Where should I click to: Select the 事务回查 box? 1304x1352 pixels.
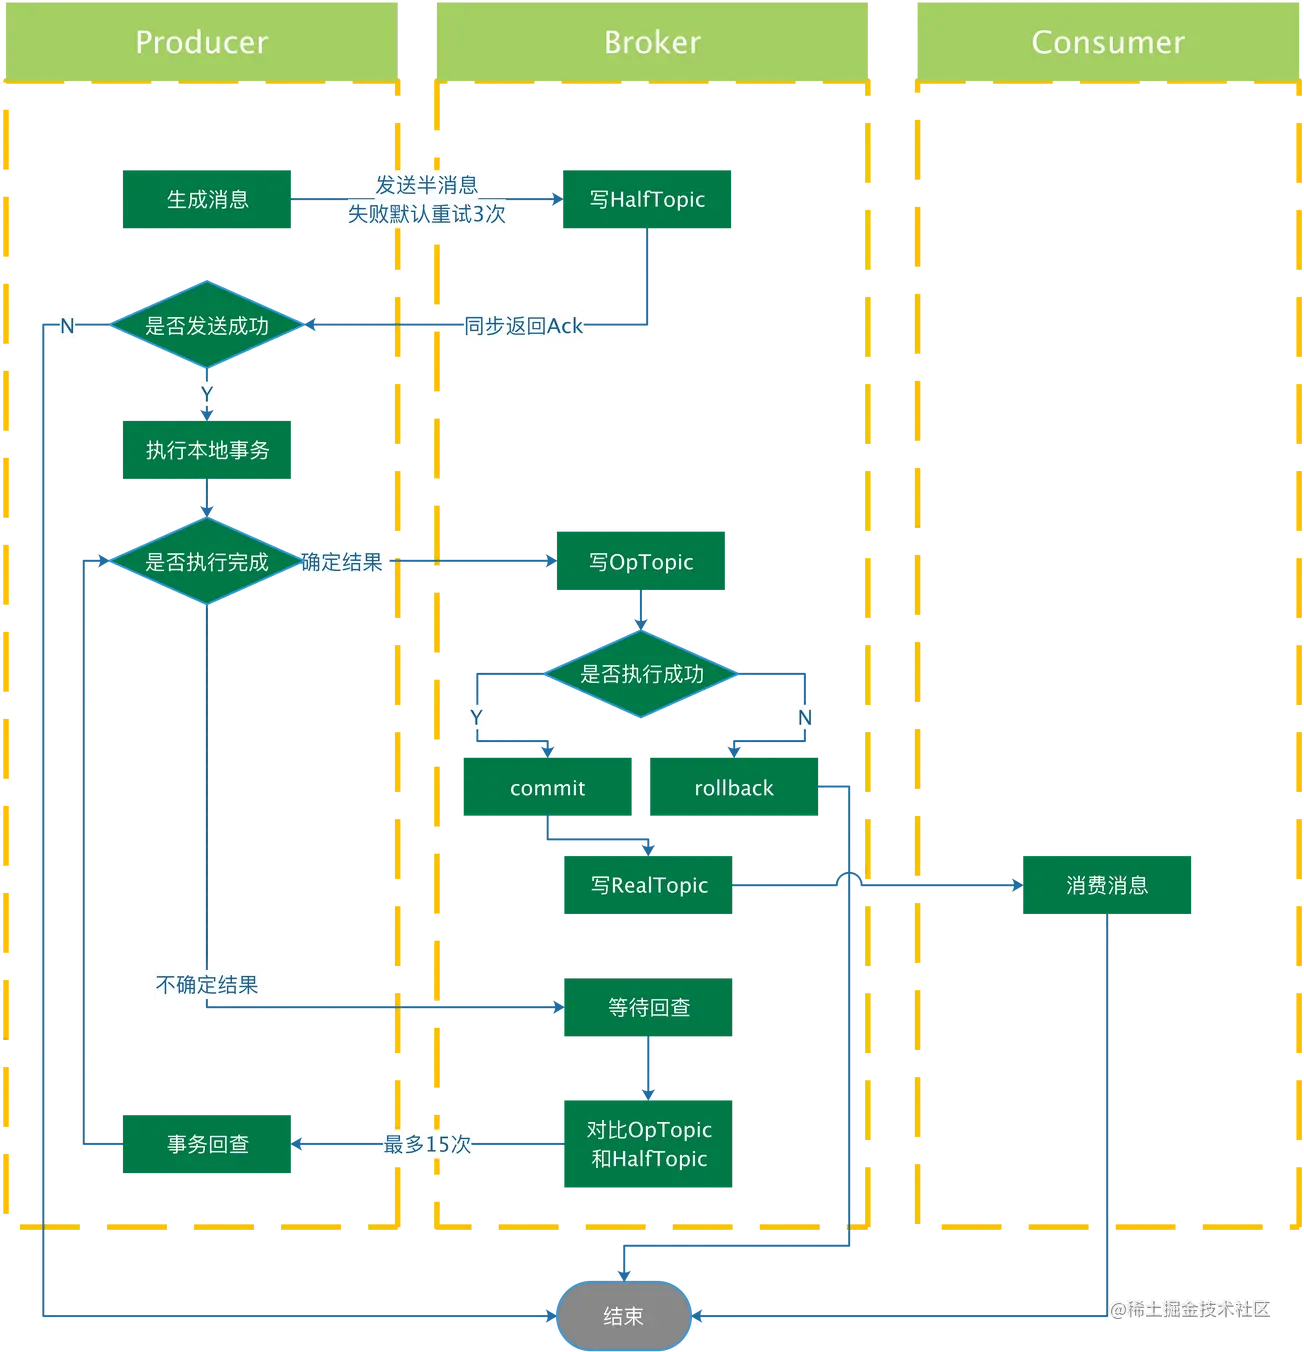[207, 1144]
